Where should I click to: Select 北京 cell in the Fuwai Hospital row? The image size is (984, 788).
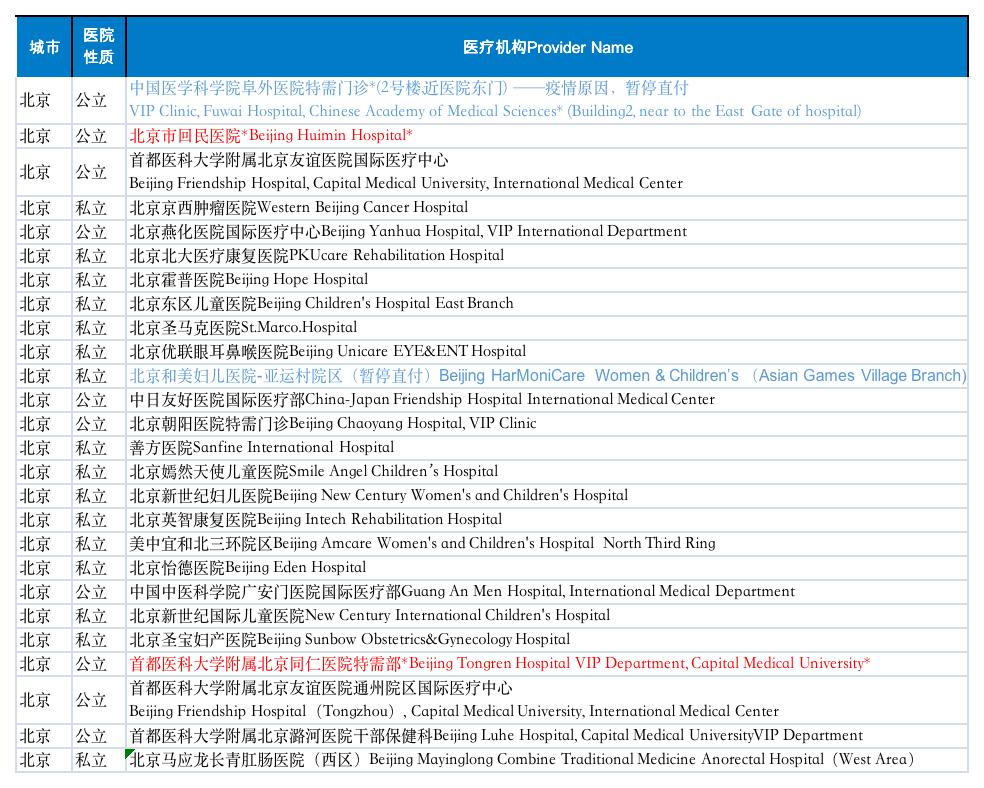pos(44,100)
